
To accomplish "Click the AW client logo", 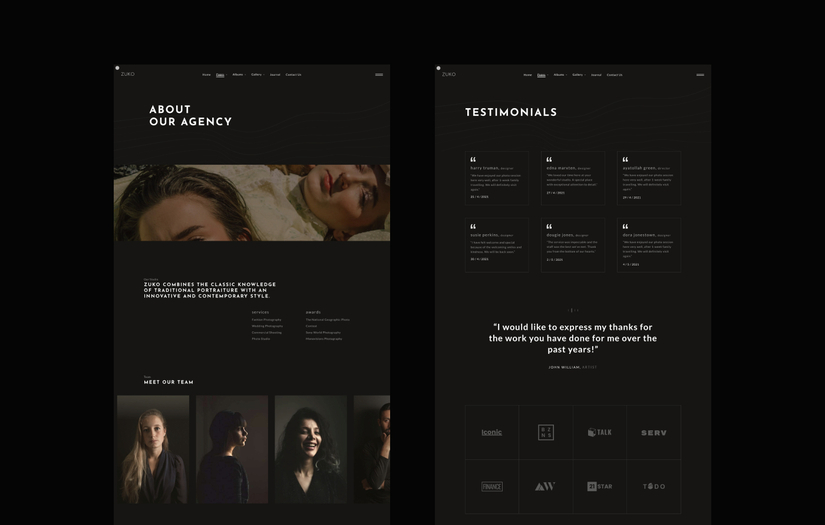I will pos(545,487).
